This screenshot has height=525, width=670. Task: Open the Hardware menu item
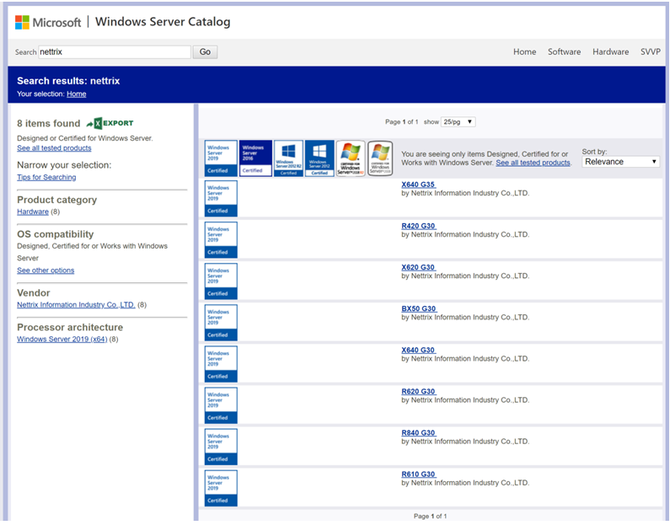click(x=610, y=52)
